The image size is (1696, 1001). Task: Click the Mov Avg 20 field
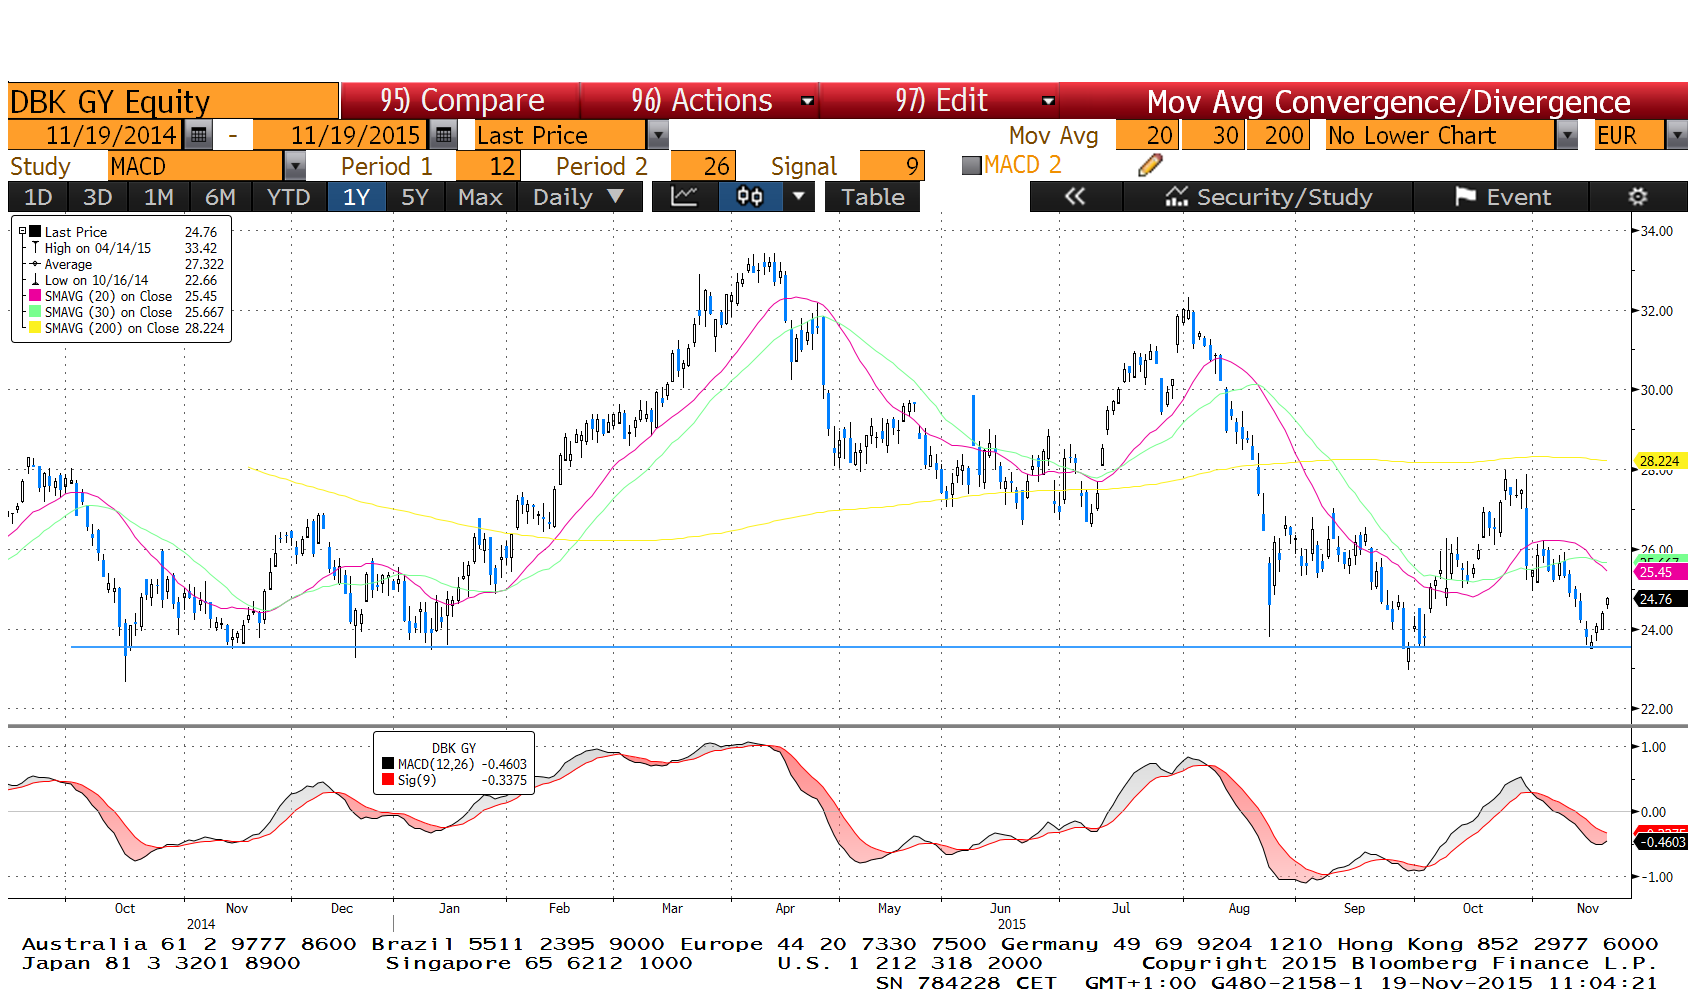pyautogui.click(x=1147, y=135)
